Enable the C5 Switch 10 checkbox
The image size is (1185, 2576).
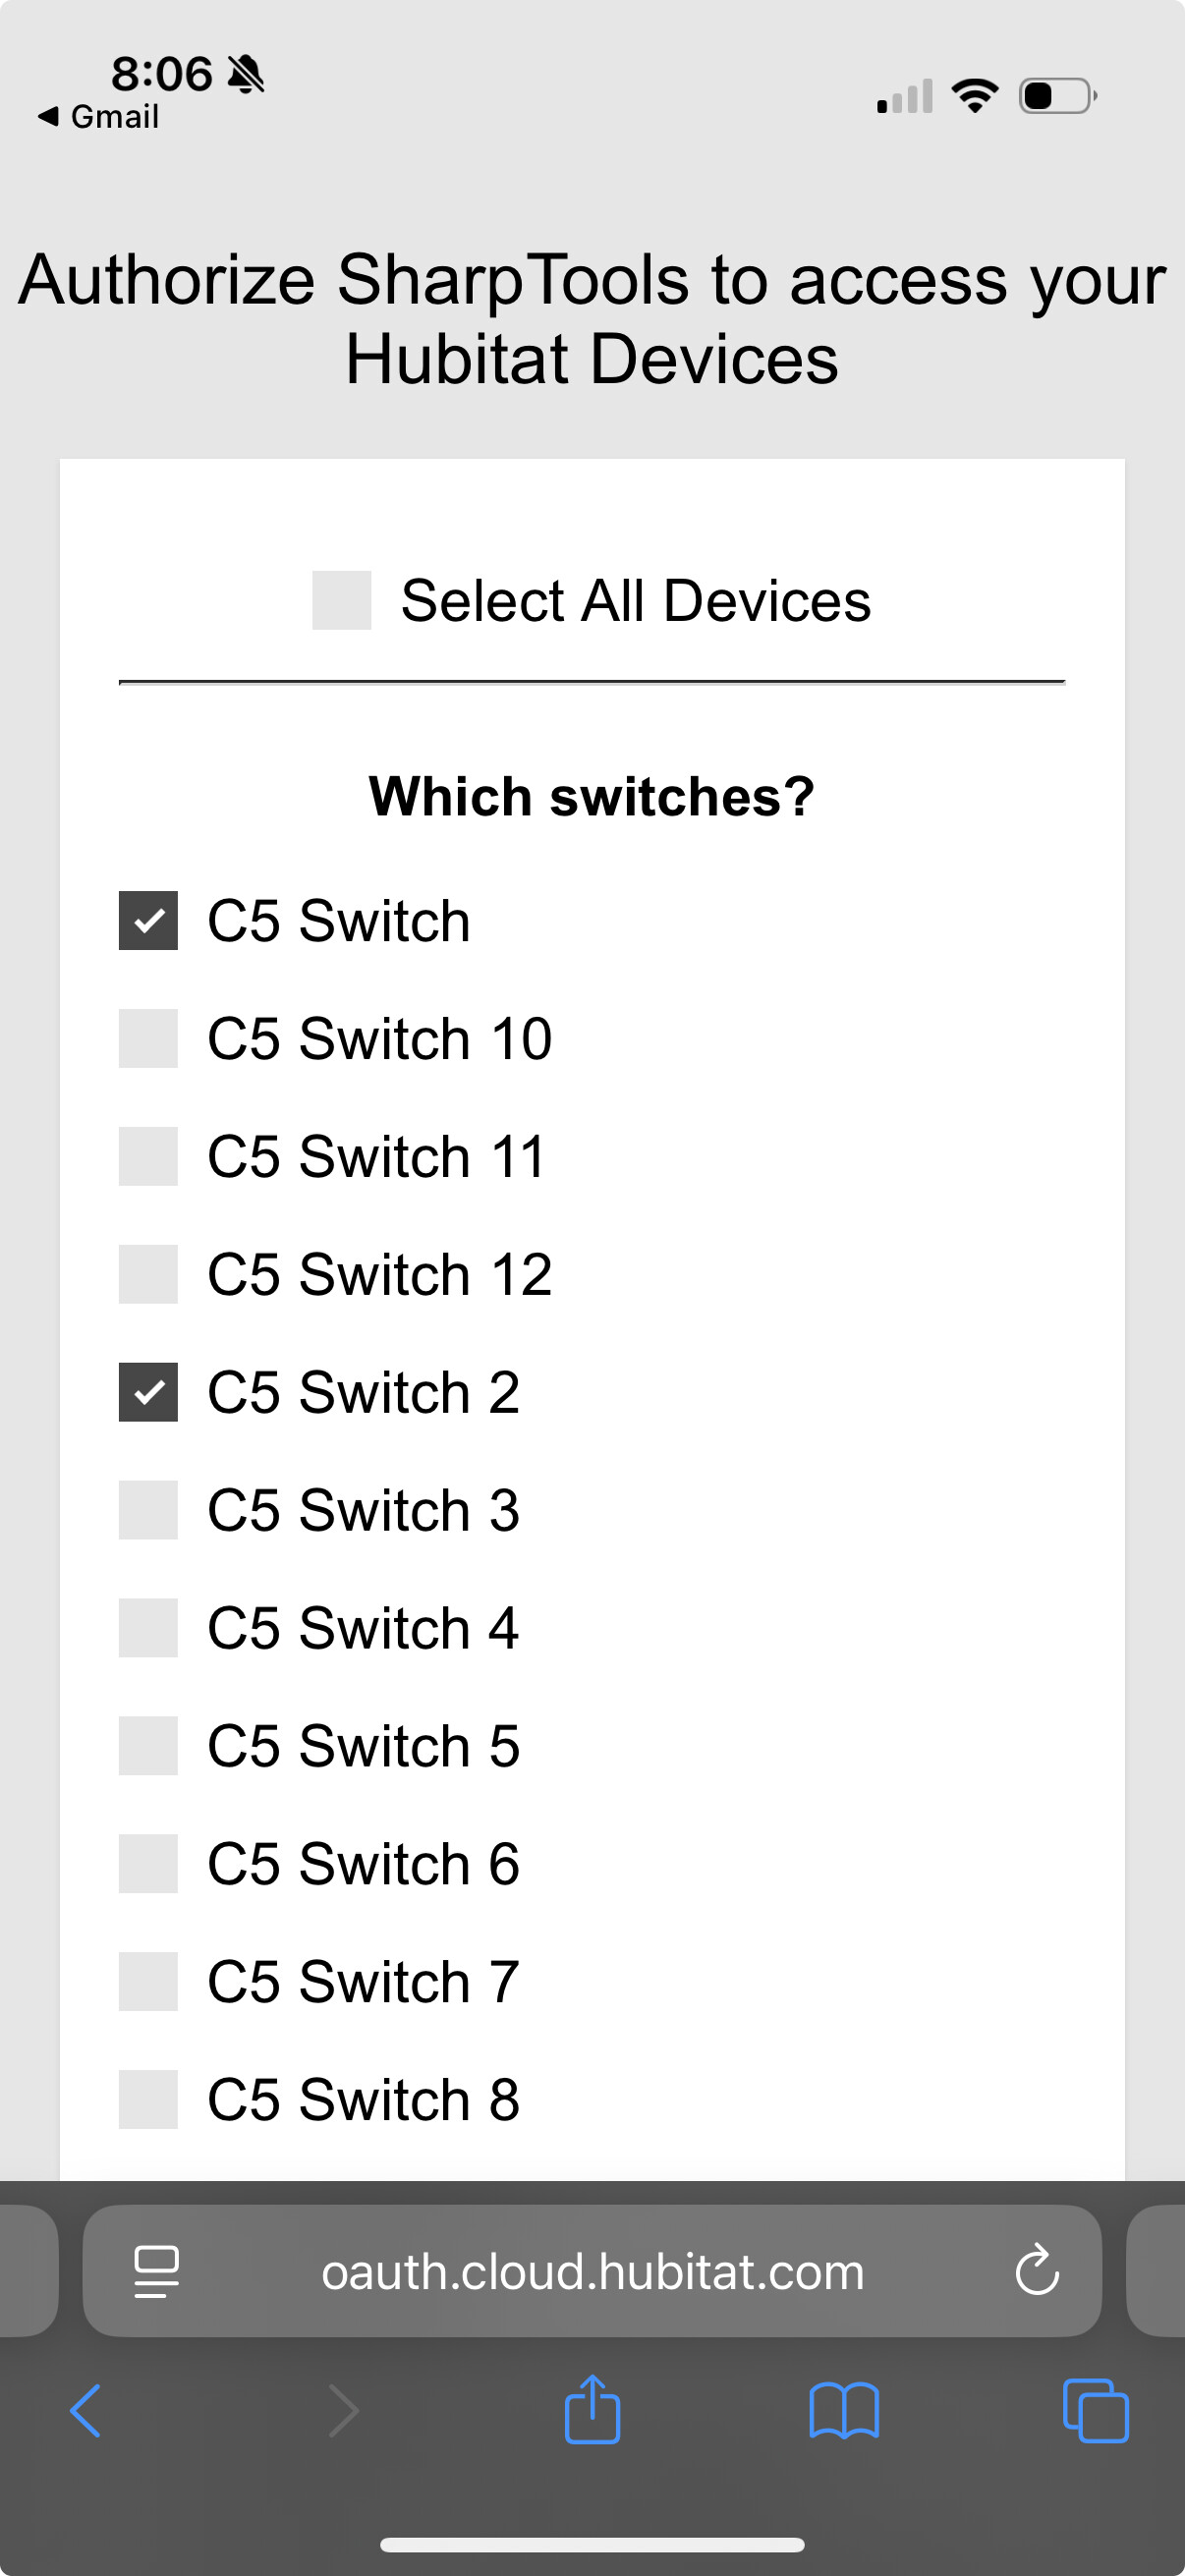coord(148,1038)
